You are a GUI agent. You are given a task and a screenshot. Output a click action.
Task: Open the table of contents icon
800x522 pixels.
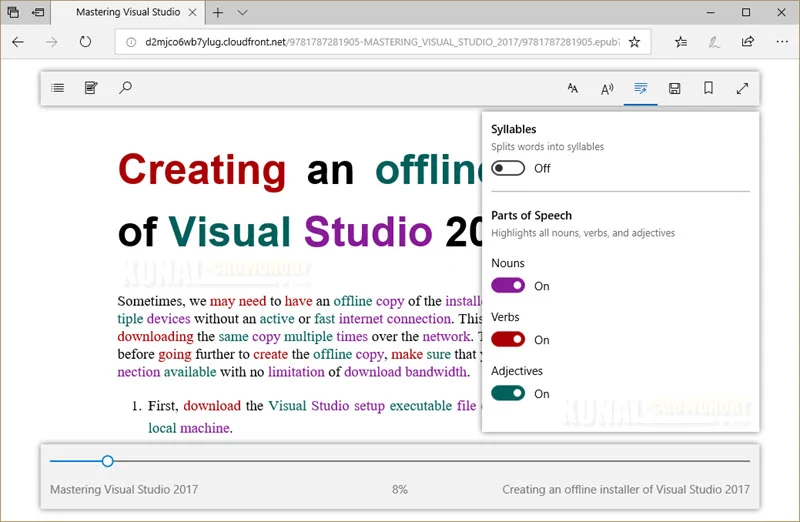pyautogui.click(x=58, y=88)
